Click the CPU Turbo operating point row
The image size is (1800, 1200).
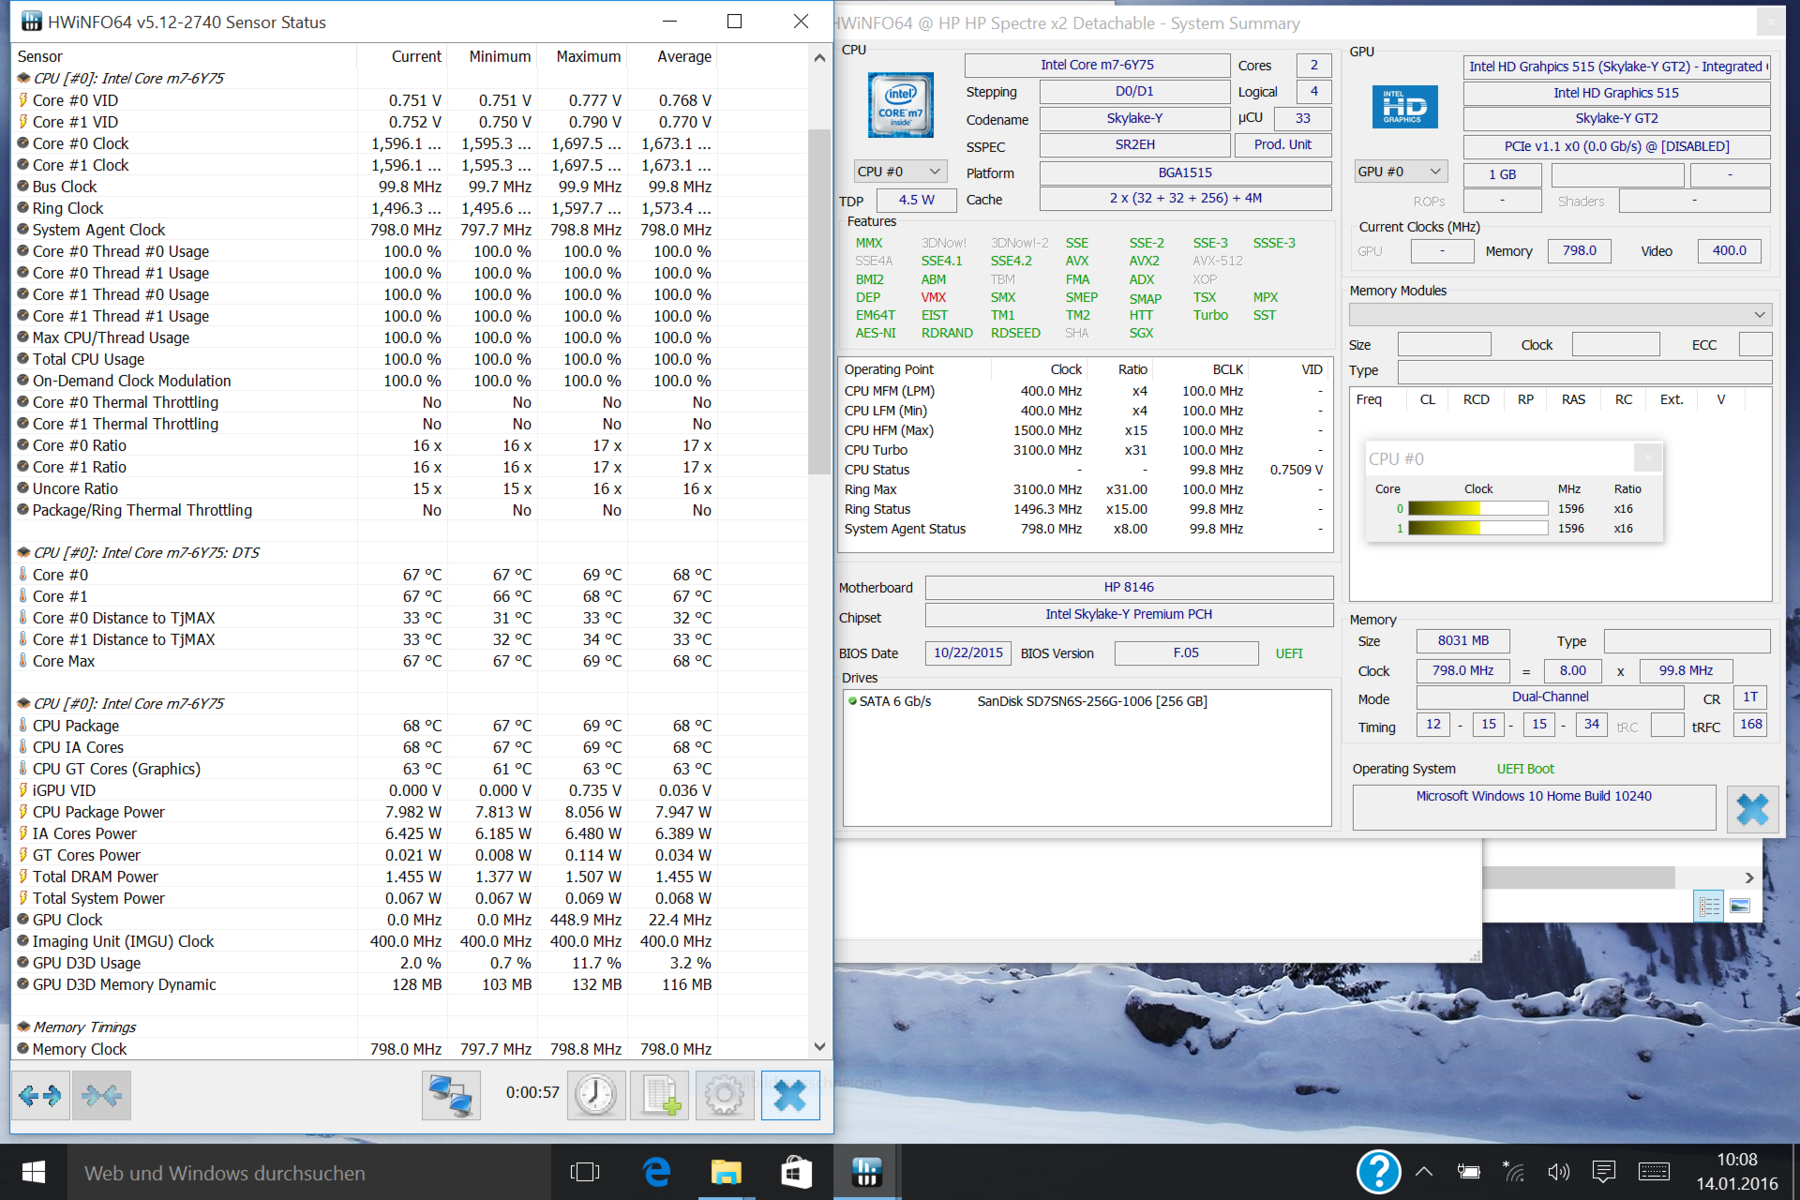(1085, 450)
